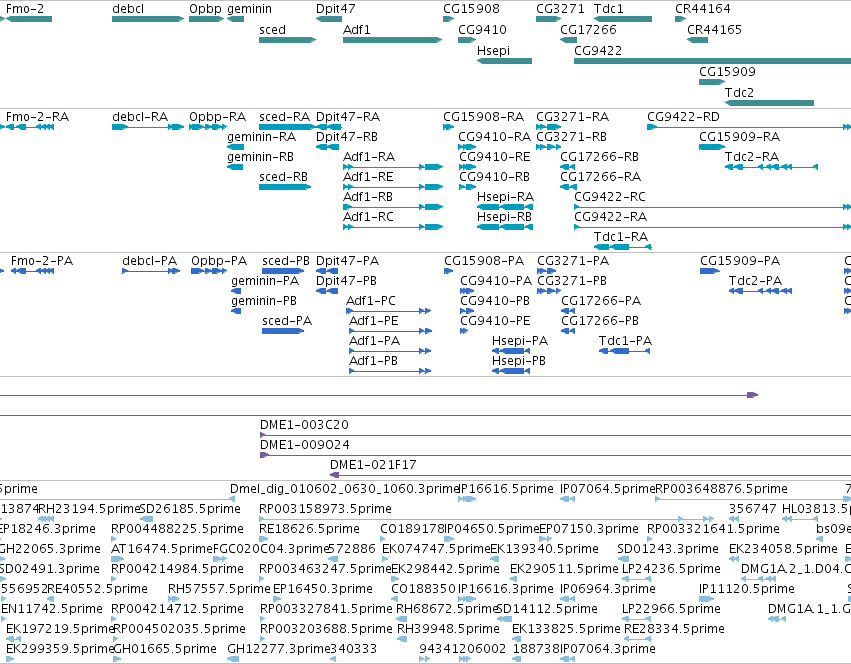Click the geminin-RA transcript label
This screenshot has width=851, height=664.
point(262,137)
